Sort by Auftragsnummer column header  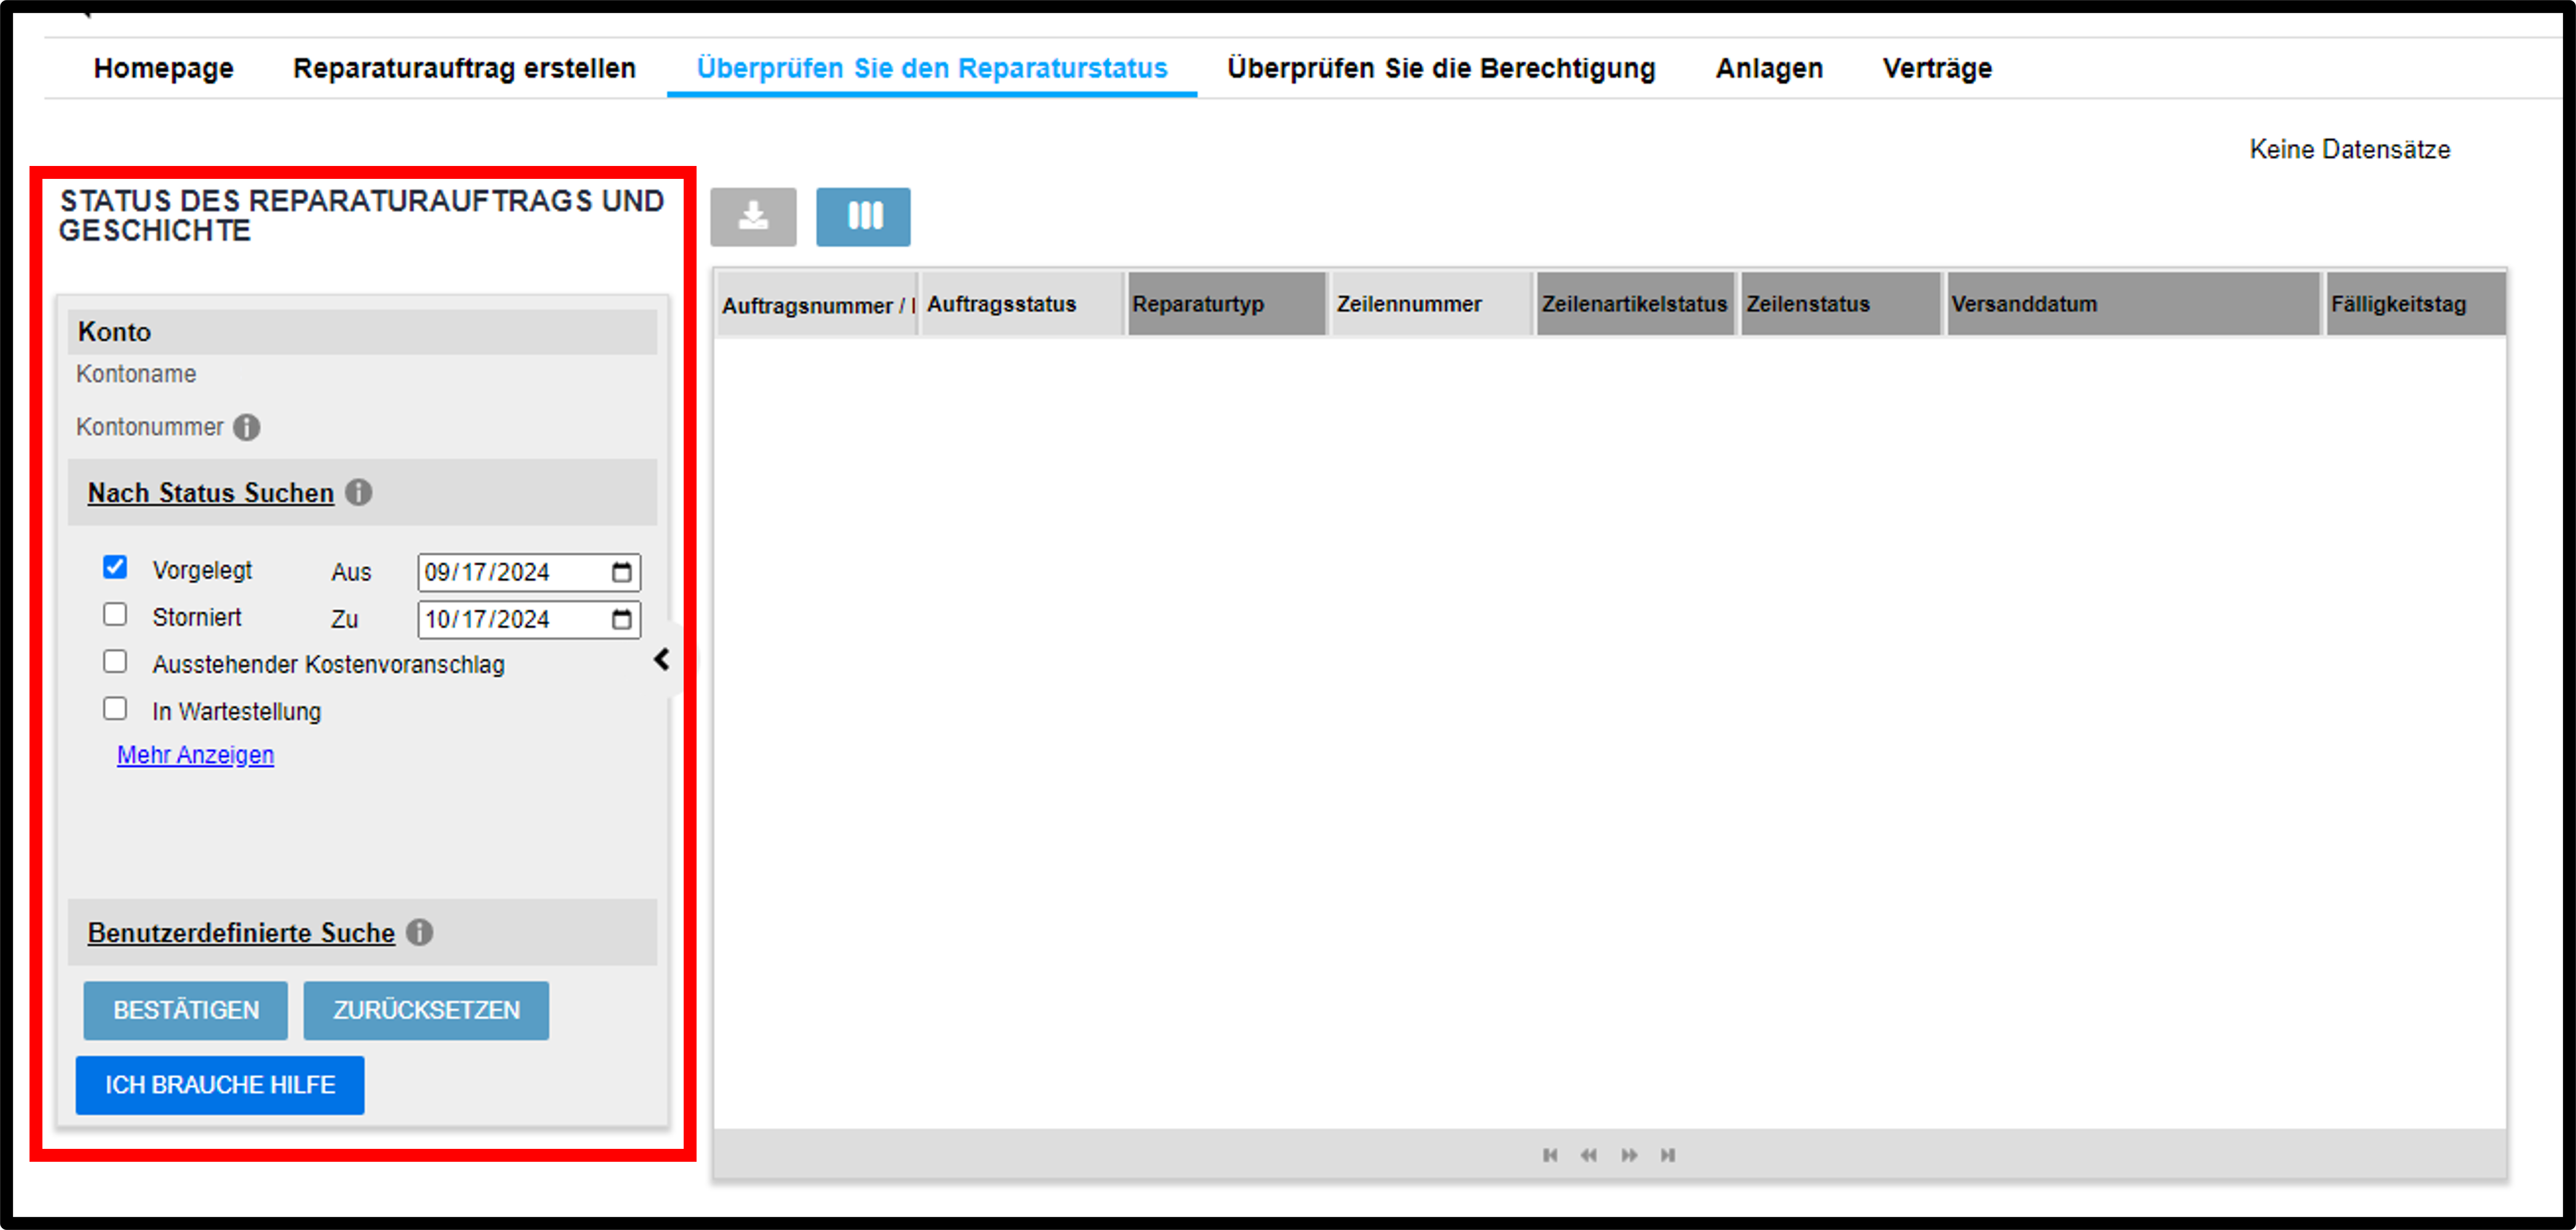pos(817,304)
